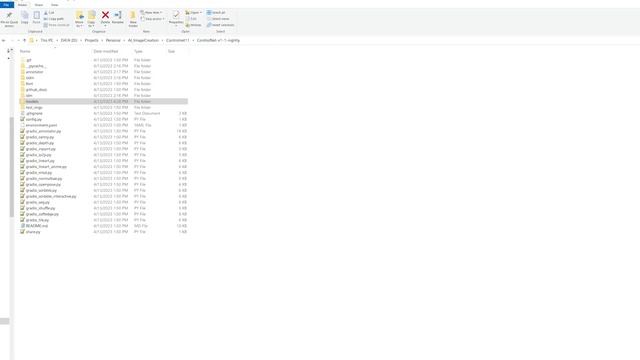640x360 pixels.
Task: Click Copy path in the Clipboard group
Action: click(54, 19)
